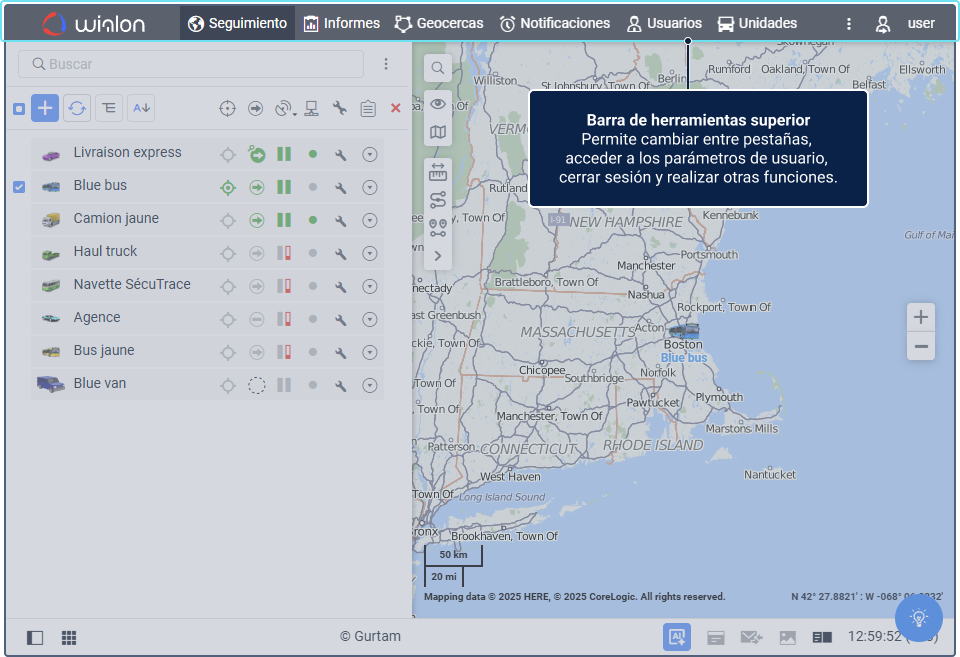Enable map tracking for Agence

coord(228,320)
